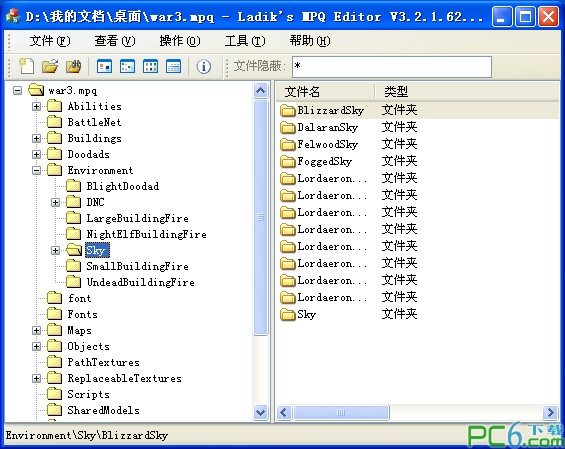The height and width of the screenshot is (449, 565).
Task: Select BlizzardSky folder in file list
Action: (x=330, y=110)
